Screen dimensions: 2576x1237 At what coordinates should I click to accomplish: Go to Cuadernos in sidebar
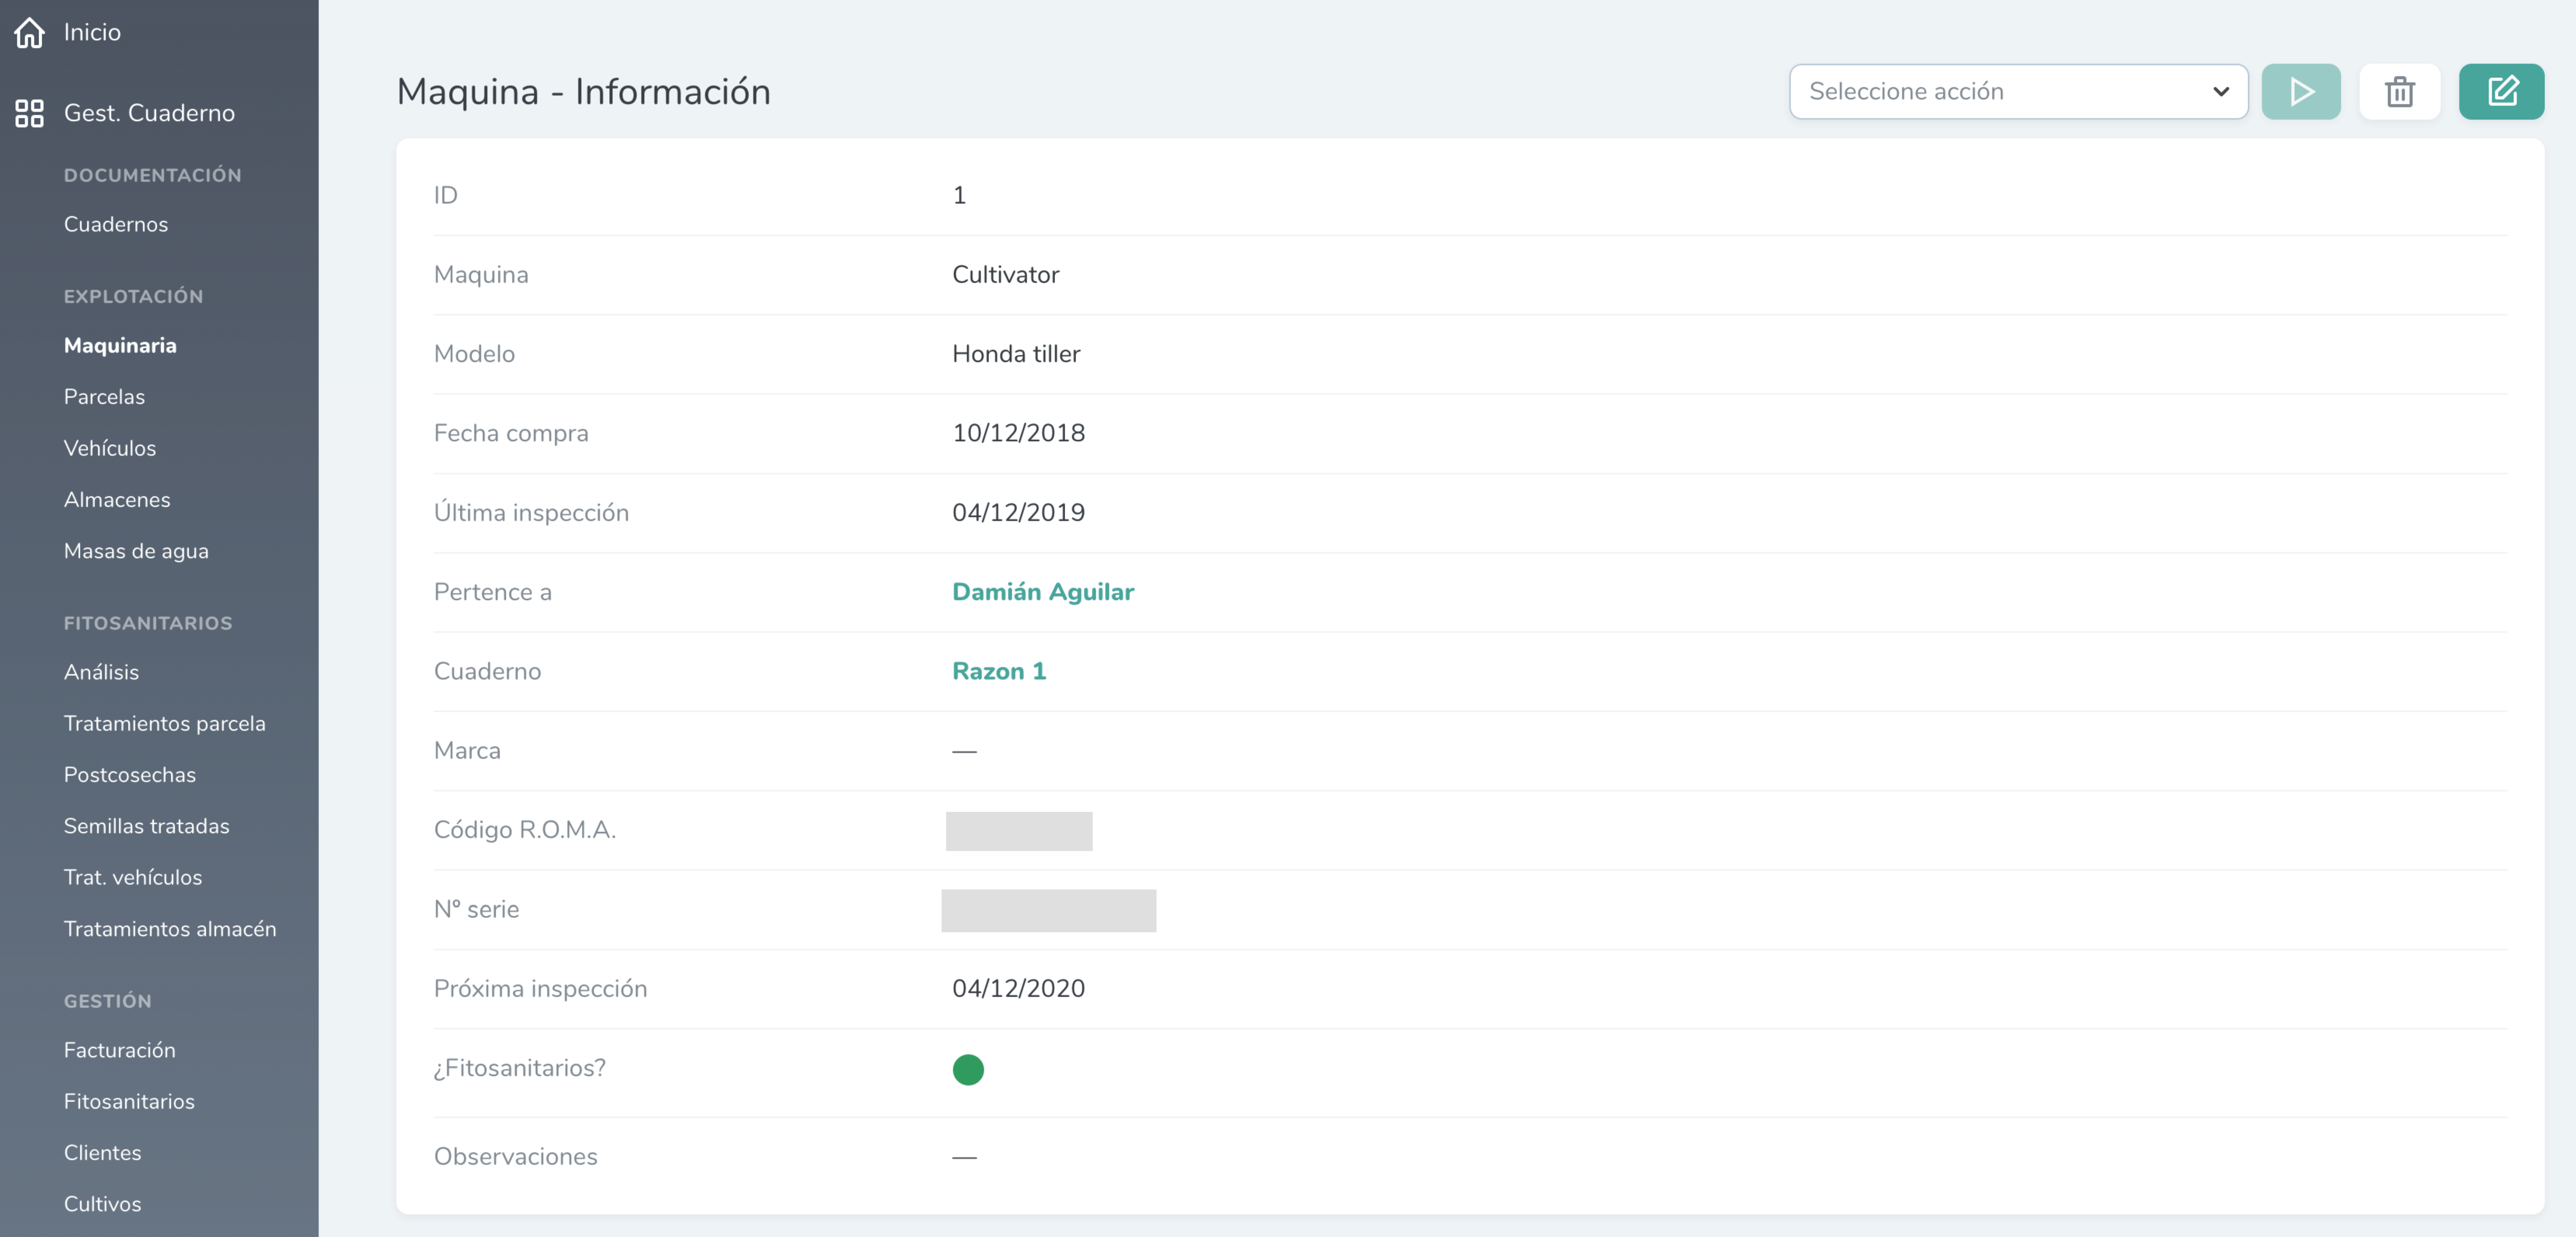tap(116, 224)
